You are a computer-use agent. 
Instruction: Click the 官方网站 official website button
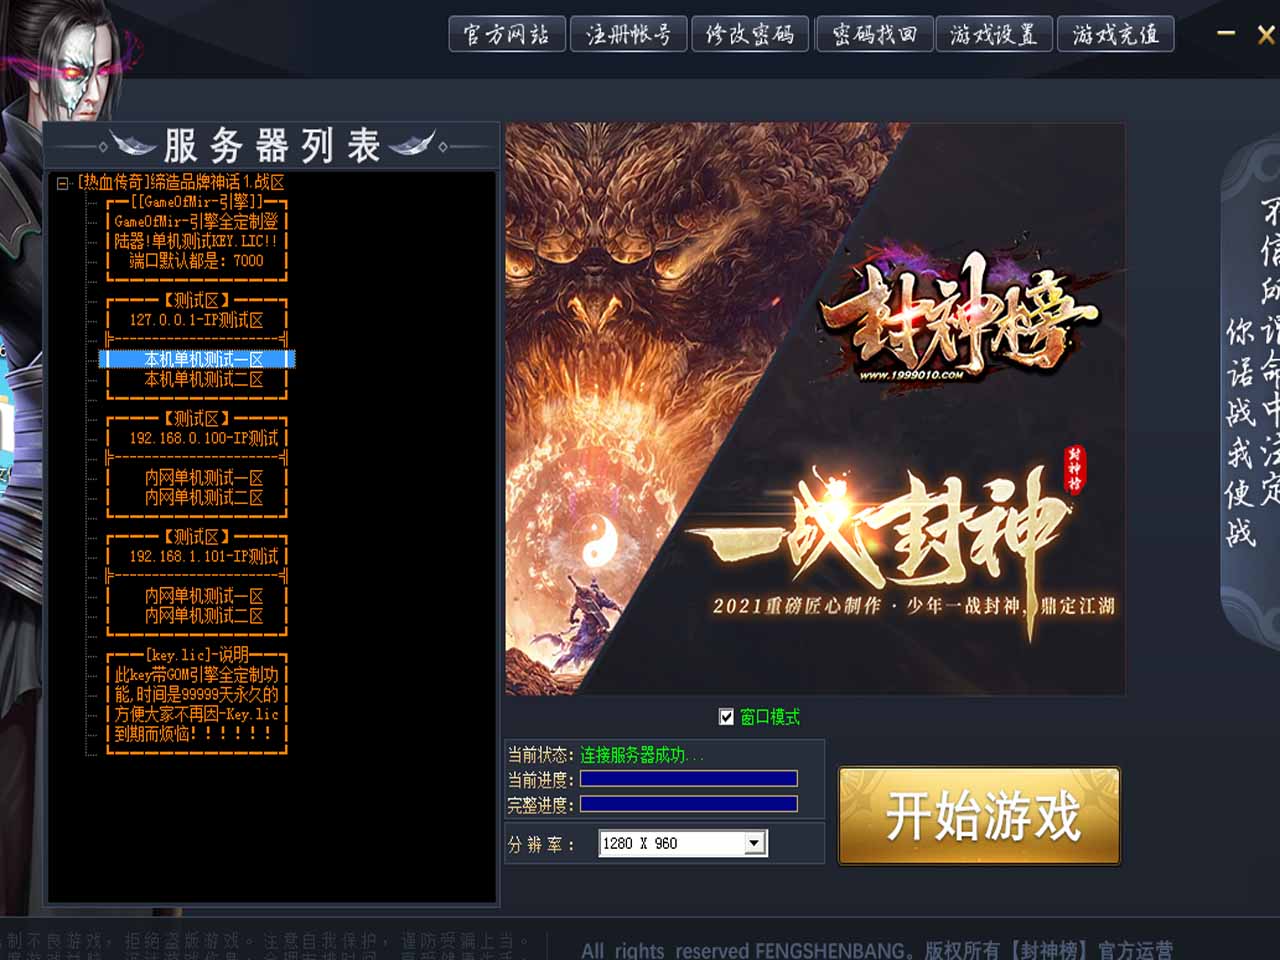click(x=507, y=35)
